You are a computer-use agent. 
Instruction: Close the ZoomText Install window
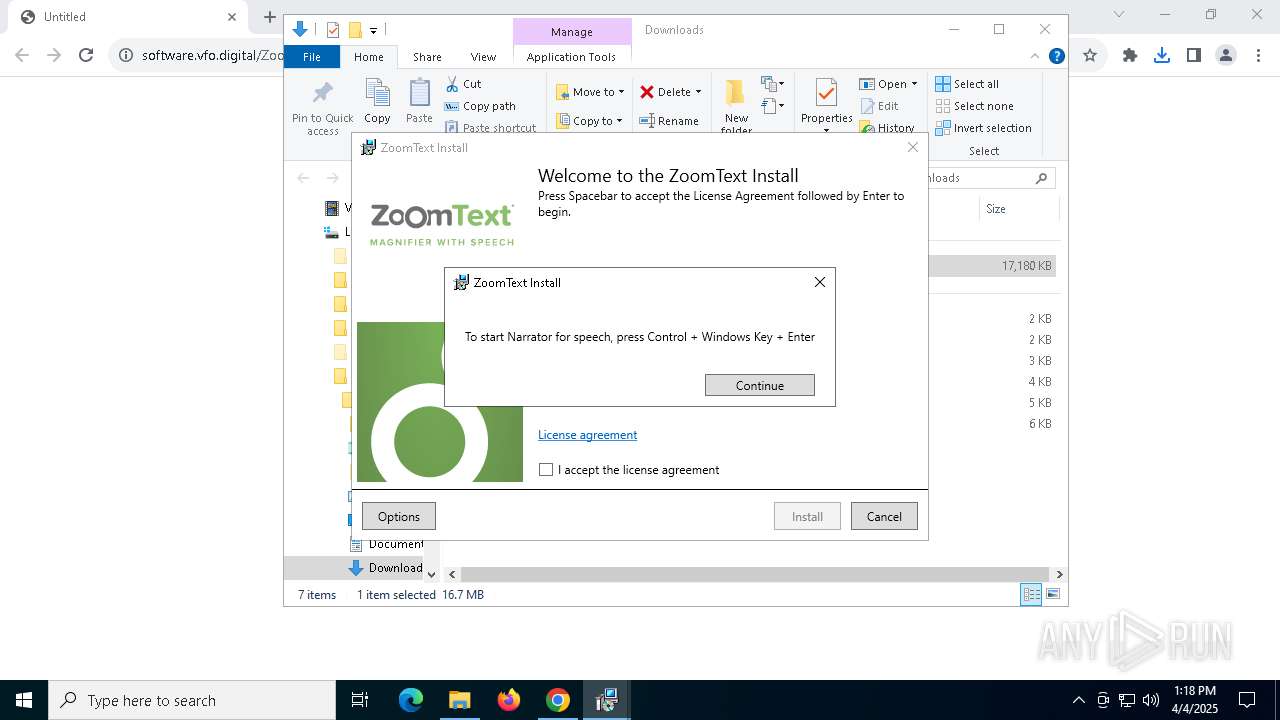click(x=912, y=147)
